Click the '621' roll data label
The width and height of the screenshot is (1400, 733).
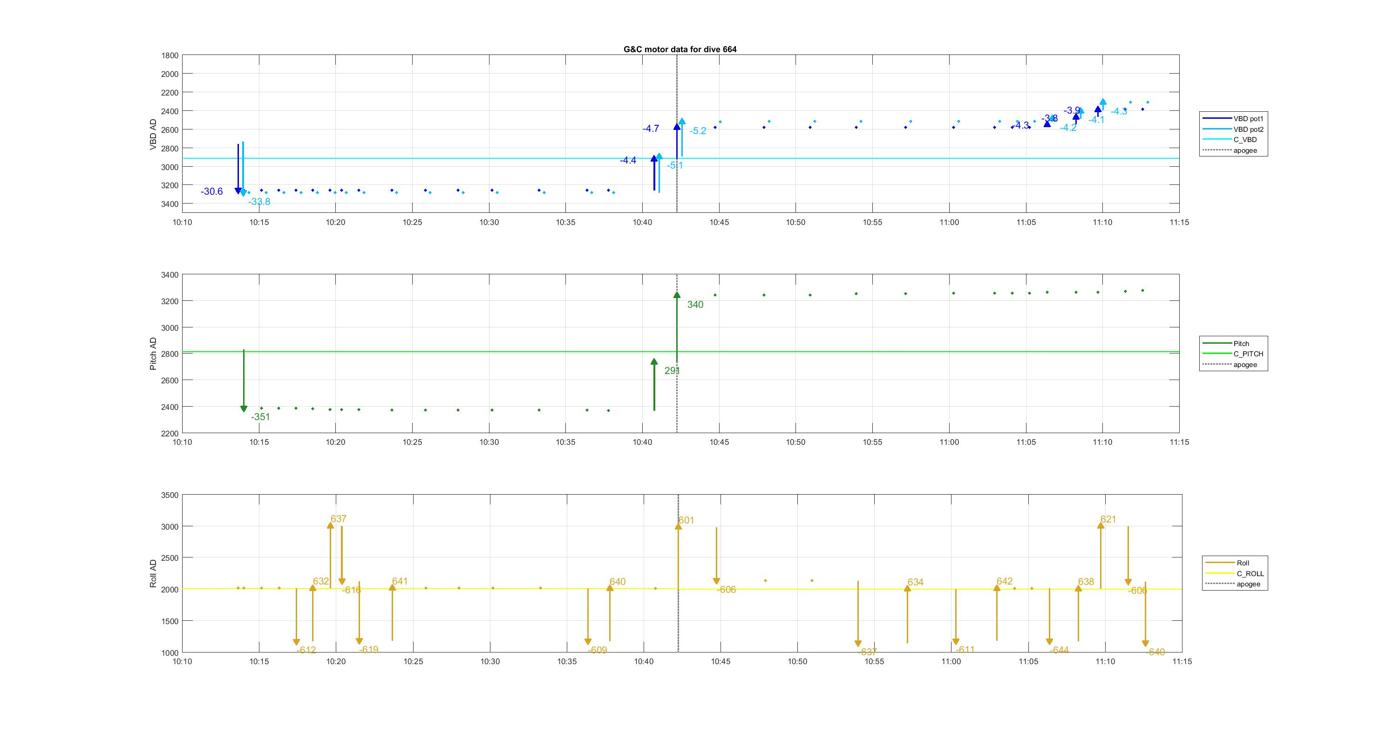pyautogui.click(x=1108, y=520)
